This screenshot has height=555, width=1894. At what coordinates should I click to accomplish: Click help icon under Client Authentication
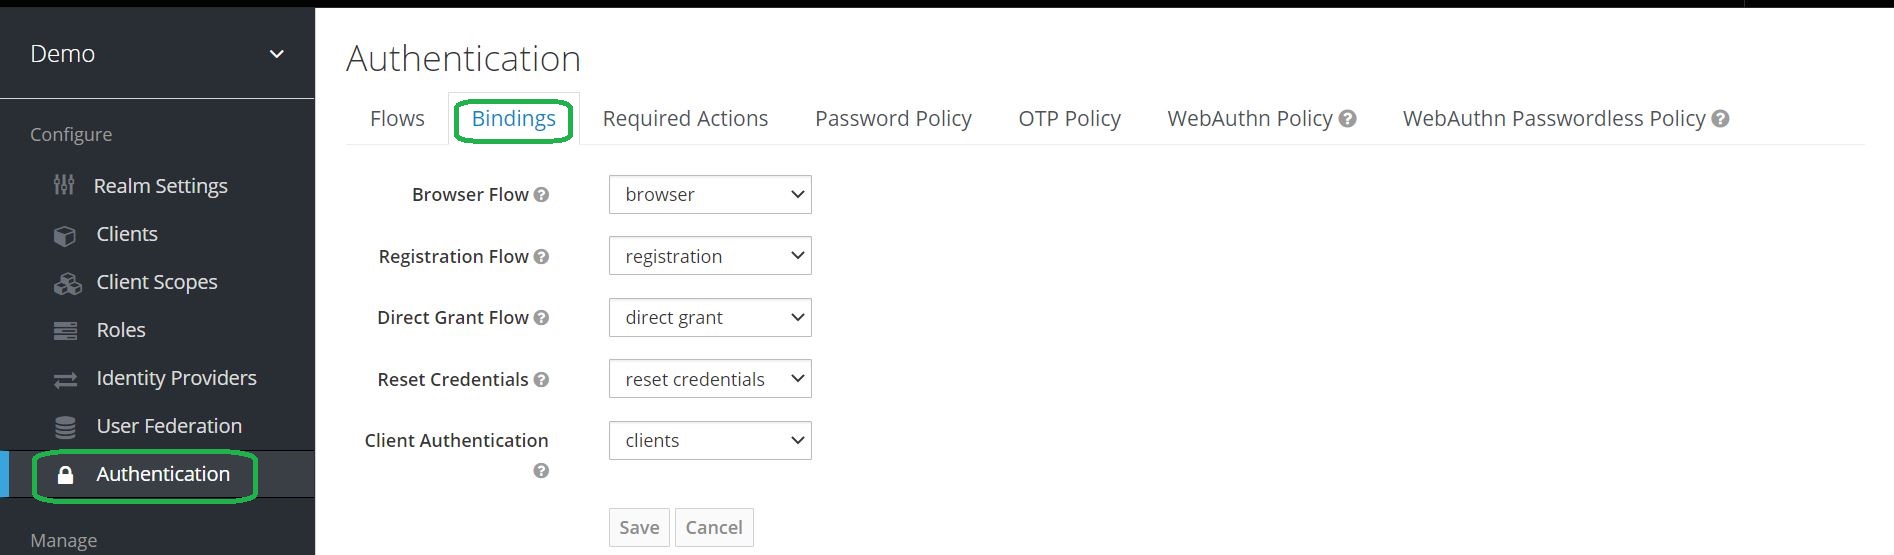541,471
